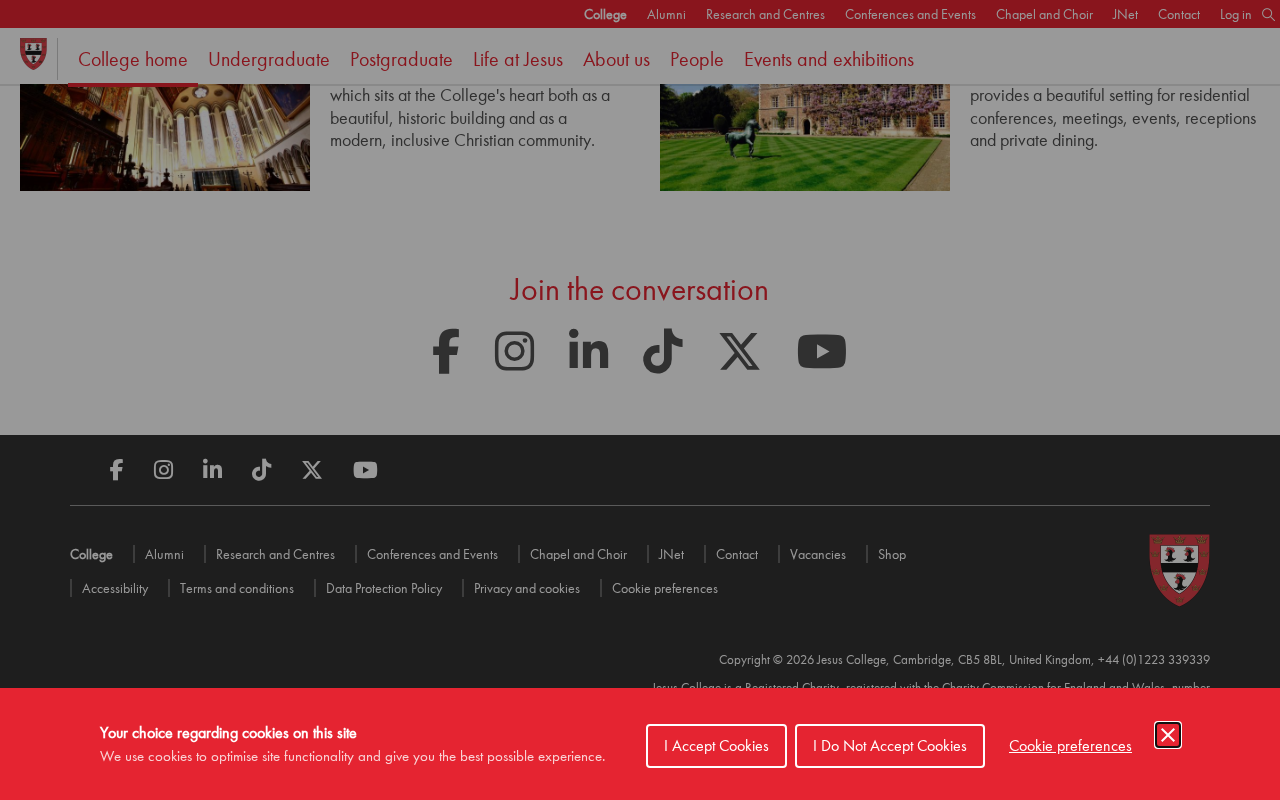
Task: Click the Jesus College crest logo in header
Action: 33,54
